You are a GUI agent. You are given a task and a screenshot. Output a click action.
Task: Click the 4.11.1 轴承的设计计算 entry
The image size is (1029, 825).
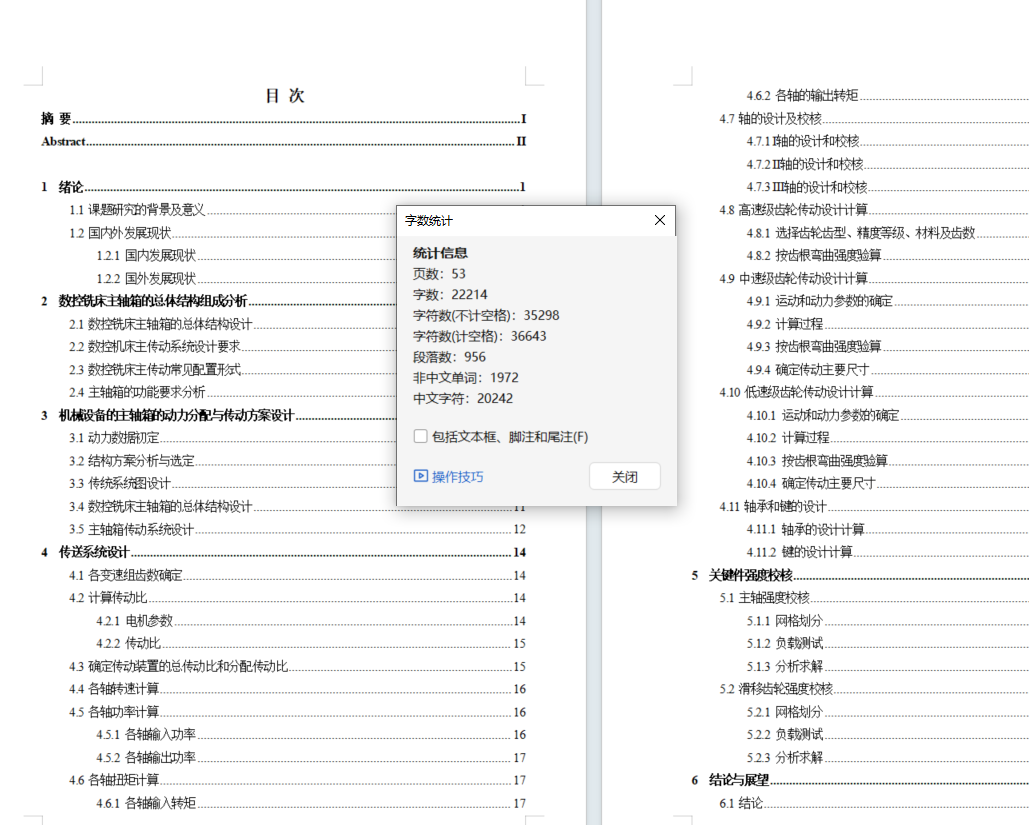click(x=888, y=529)
